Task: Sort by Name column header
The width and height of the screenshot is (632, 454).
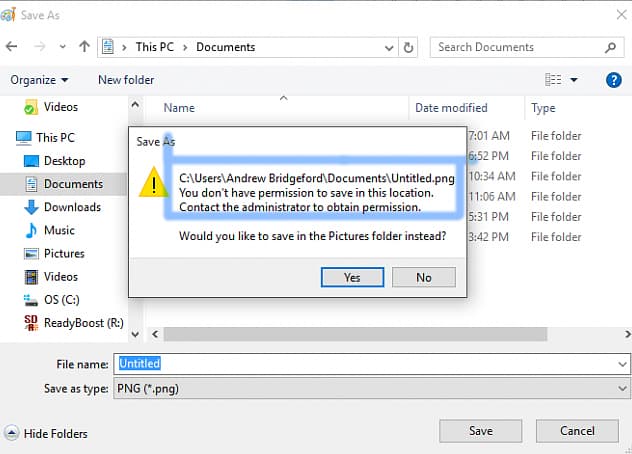Action: coord(179,108)
